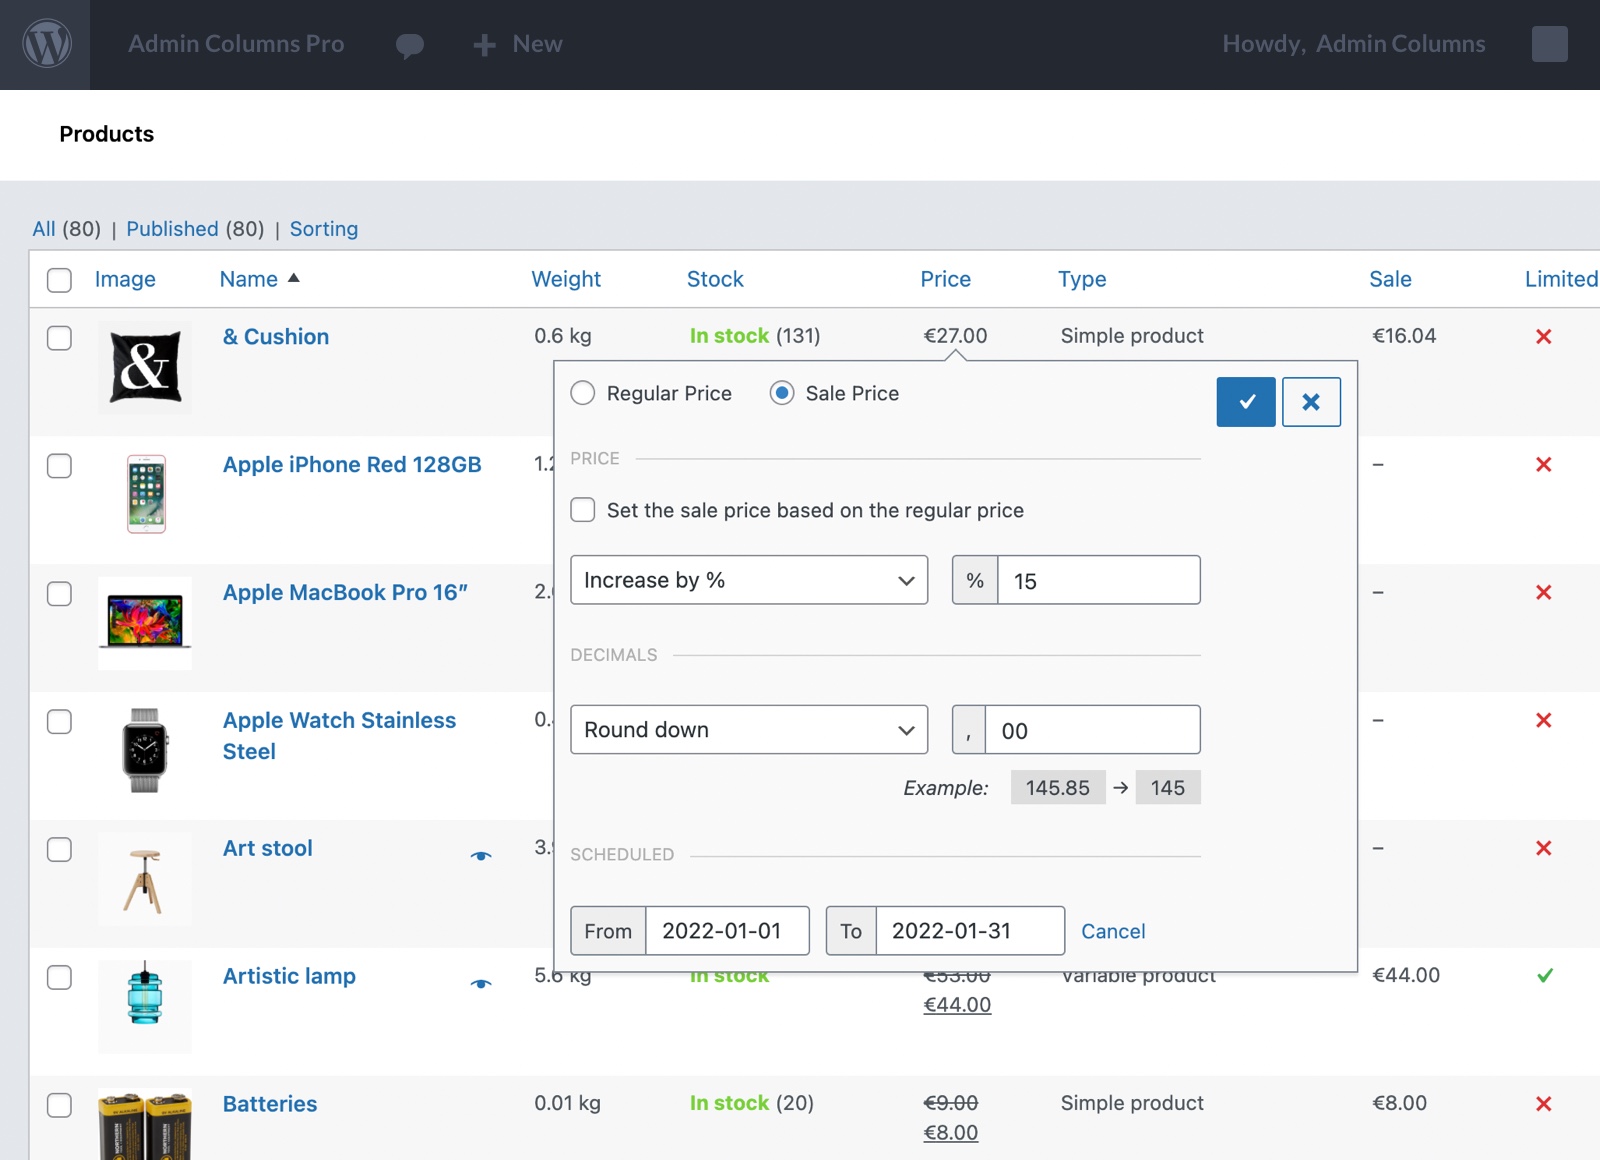Click red X in & Cushion Limited column
The width and height of the screenshot is (1600, 1160).
coord(1543,337)
